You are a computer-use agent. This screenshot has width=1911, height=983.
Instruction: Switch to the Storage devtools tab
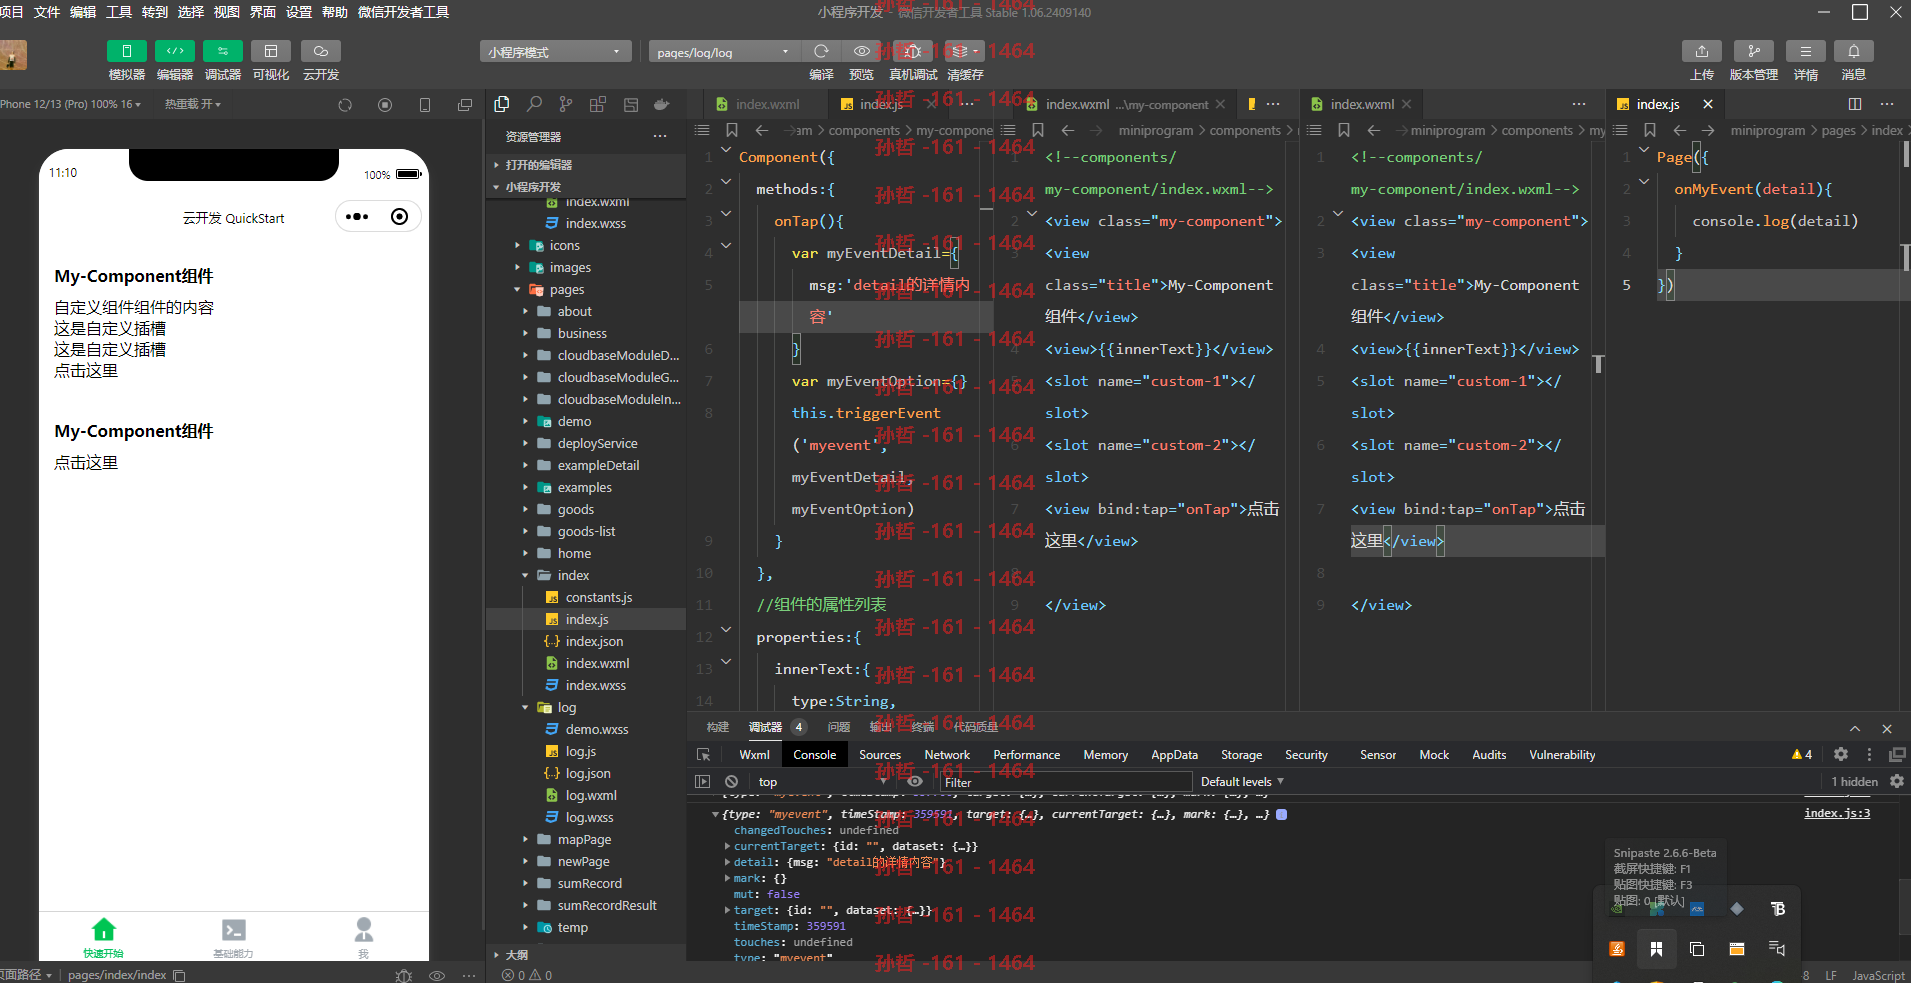coord(1241,755)
